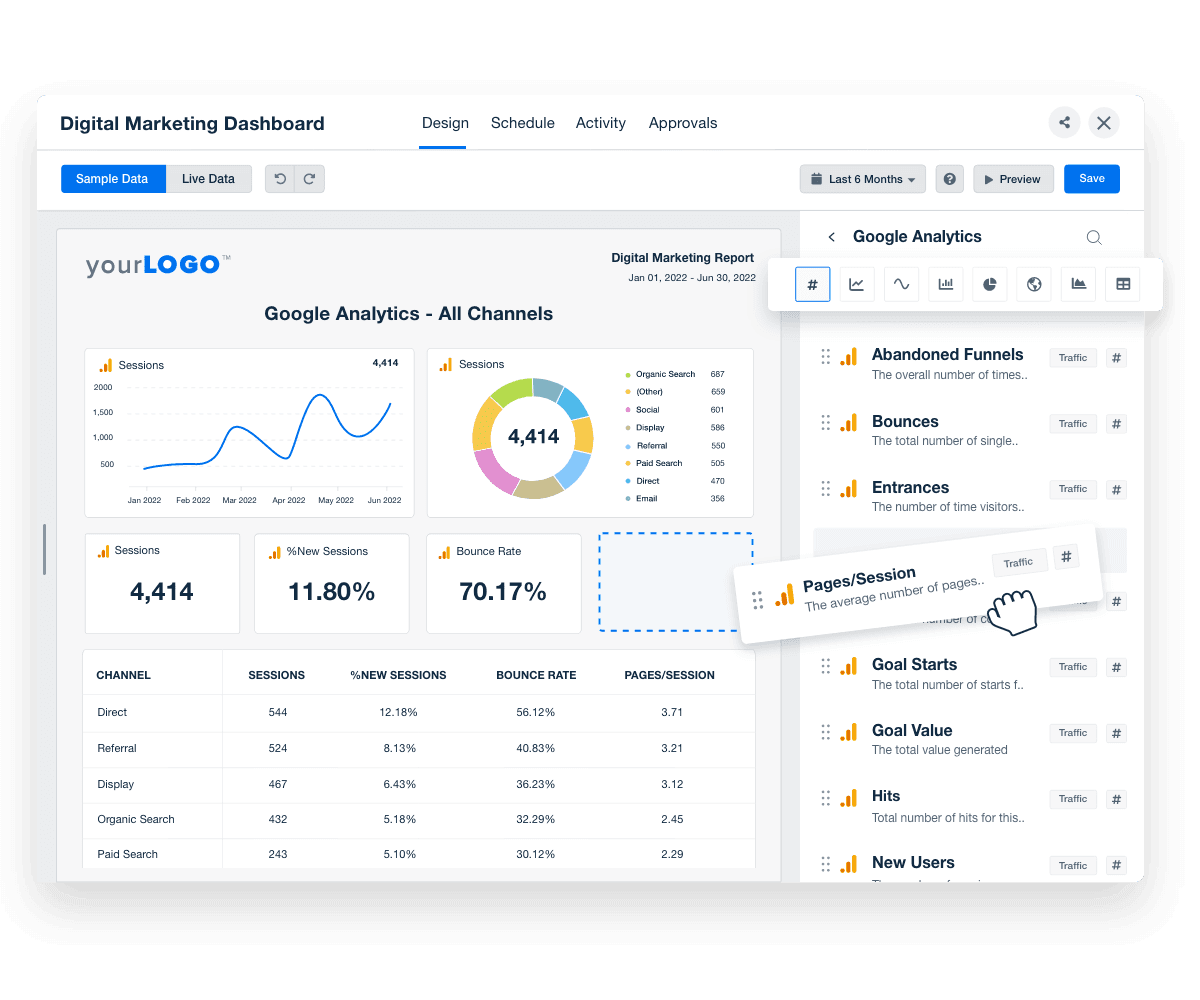Viewport: 1200px width, 1000px height.
Task: Click the share icon near the close button
Action: click(x=1064, y=122)
